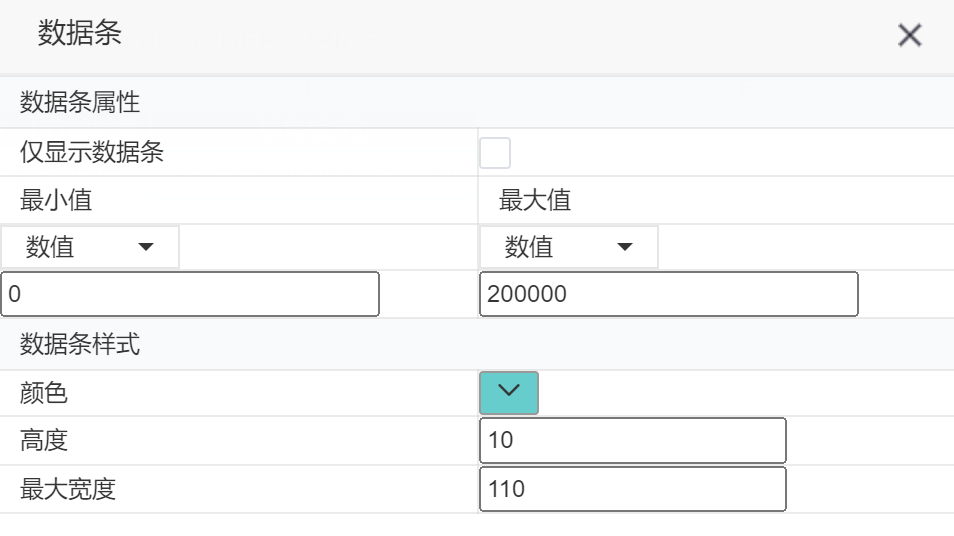Image resolution: width=954 pixels, height=536 pixels.
Task: Click the 最大宽度 field showing 110
Action: [633, 489]
